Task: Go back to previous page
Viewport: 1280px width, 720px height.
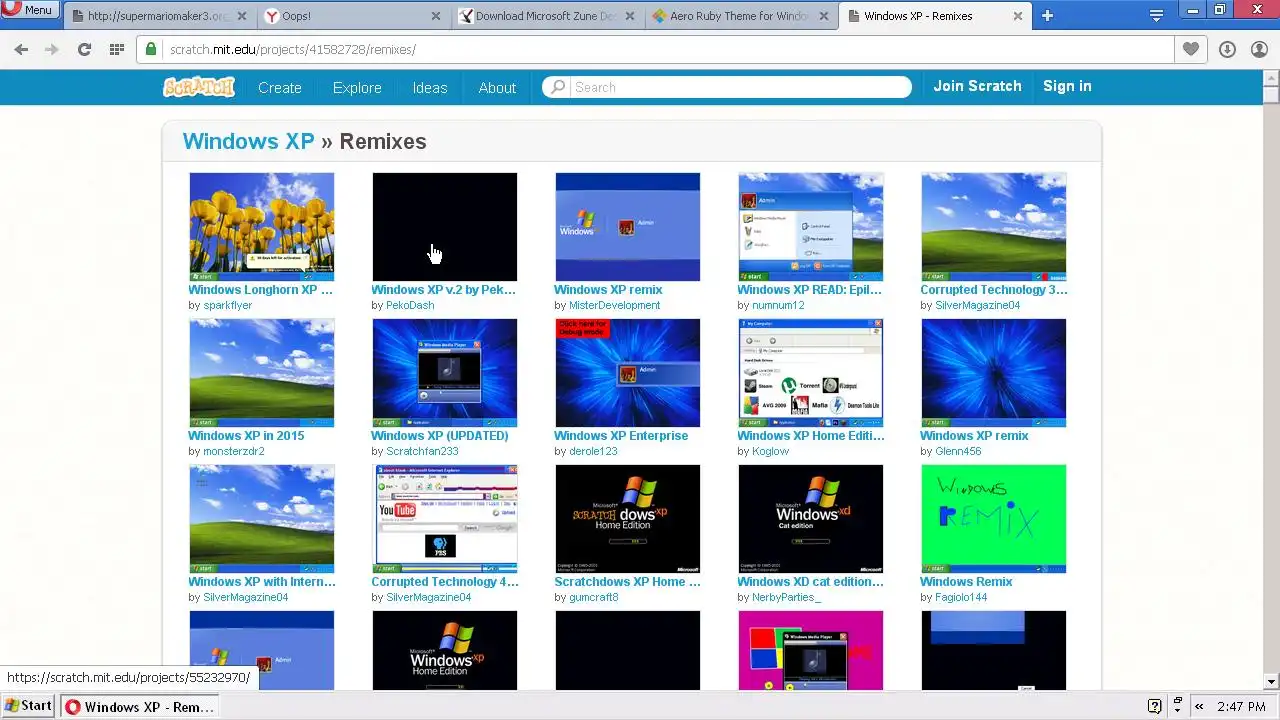Action: click(x=21, y=49)
